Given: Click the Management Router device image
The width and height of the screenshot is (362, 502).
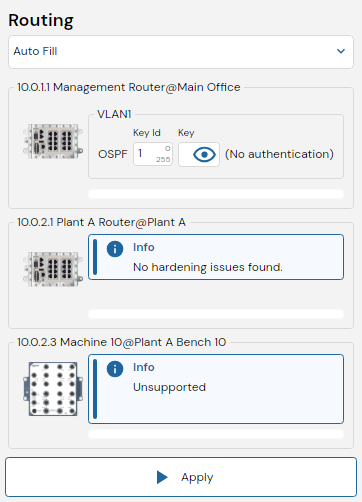Looking at the screenshot, I should coord(53,141).
